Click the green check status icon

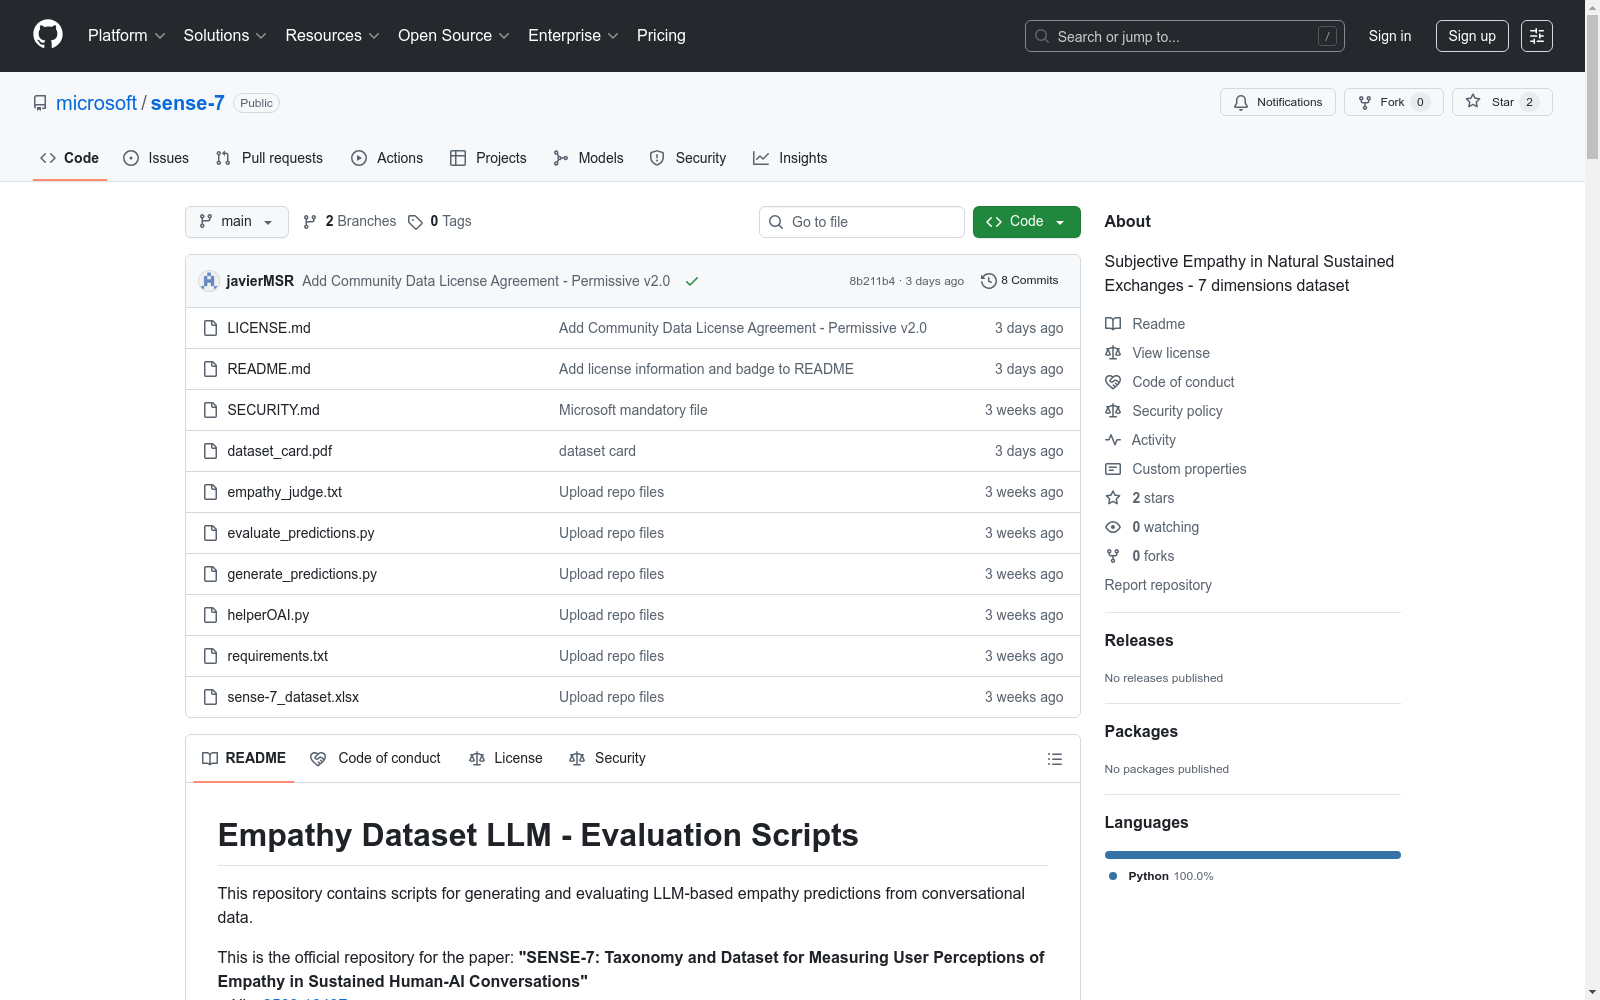691,281
